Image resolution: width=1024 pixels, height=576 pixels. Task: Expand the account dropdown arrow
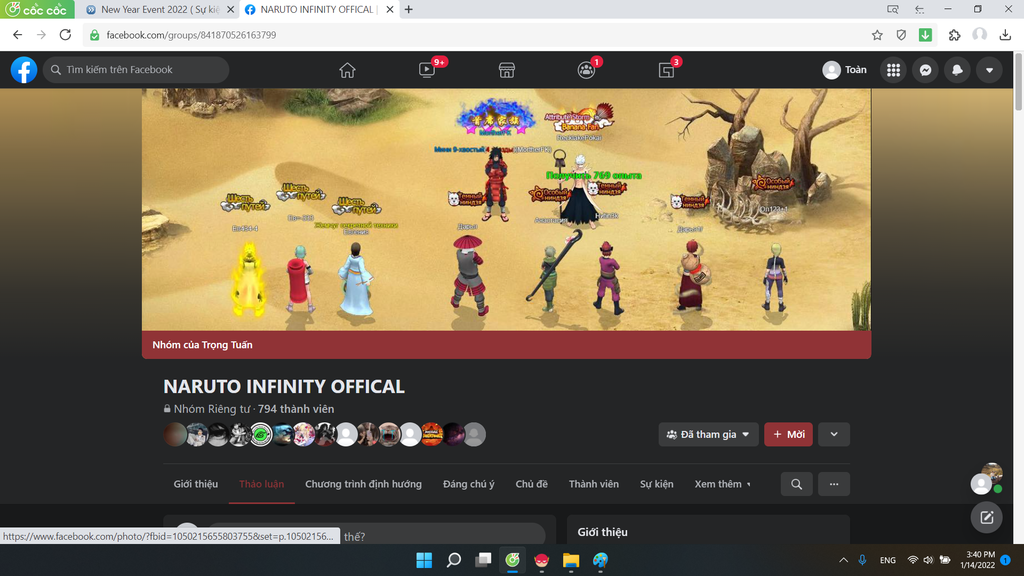coord(989,70)
